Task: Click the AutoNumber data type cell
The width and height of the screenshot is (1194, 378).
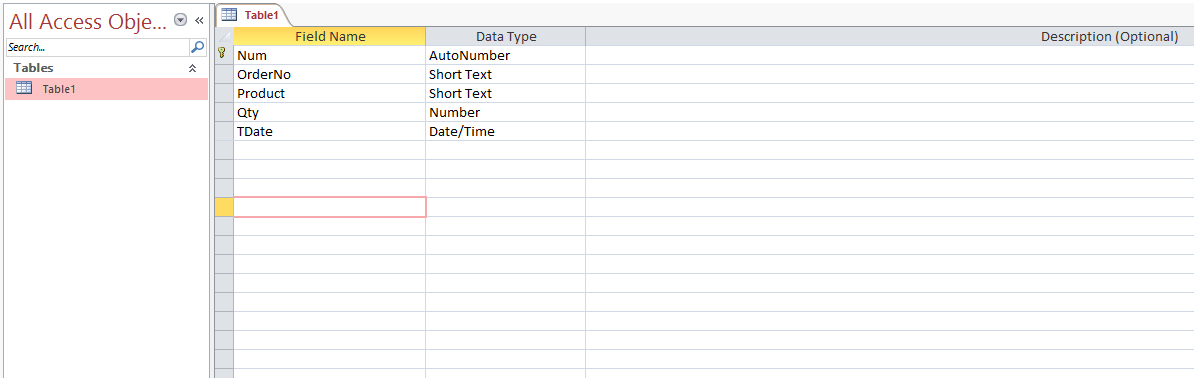Action: 506,56
